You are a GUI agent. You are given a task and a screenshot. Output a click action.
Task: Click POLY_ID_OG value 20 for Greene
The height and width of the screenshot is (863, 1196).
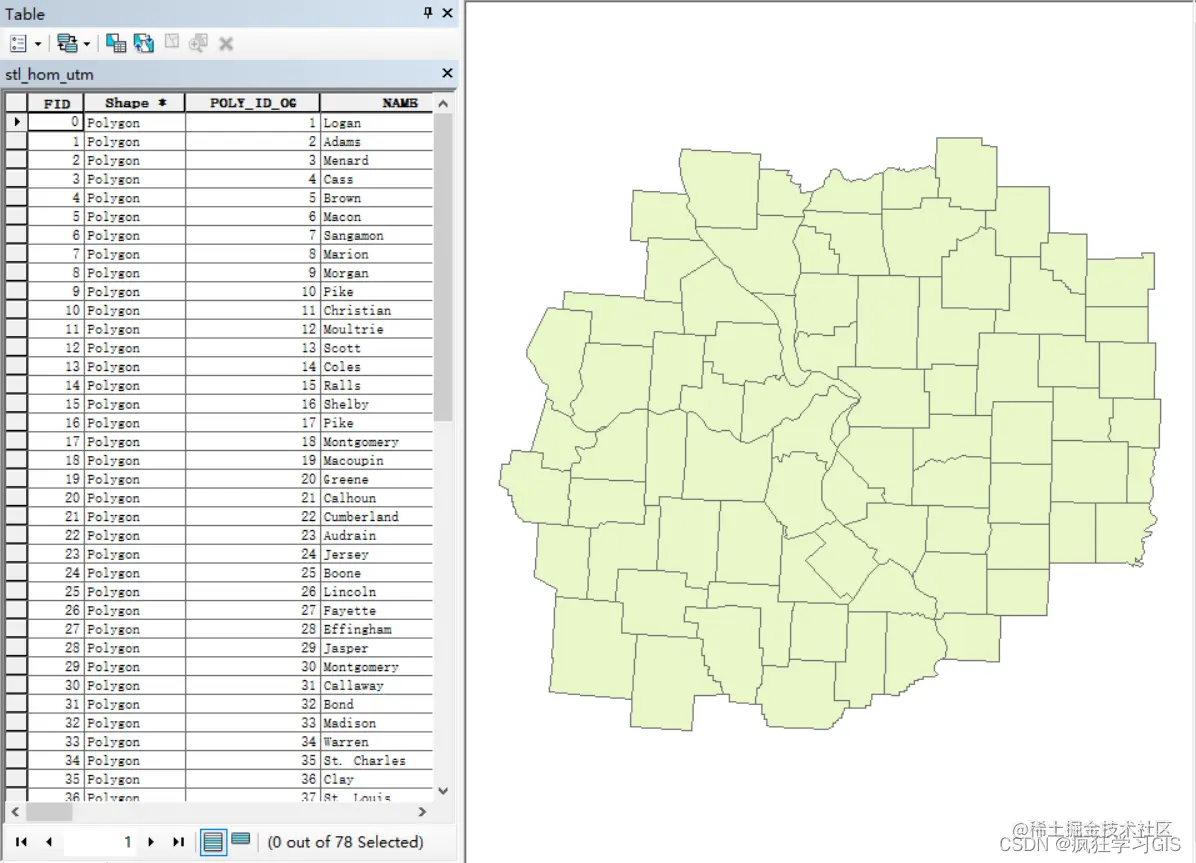[252, 479]
